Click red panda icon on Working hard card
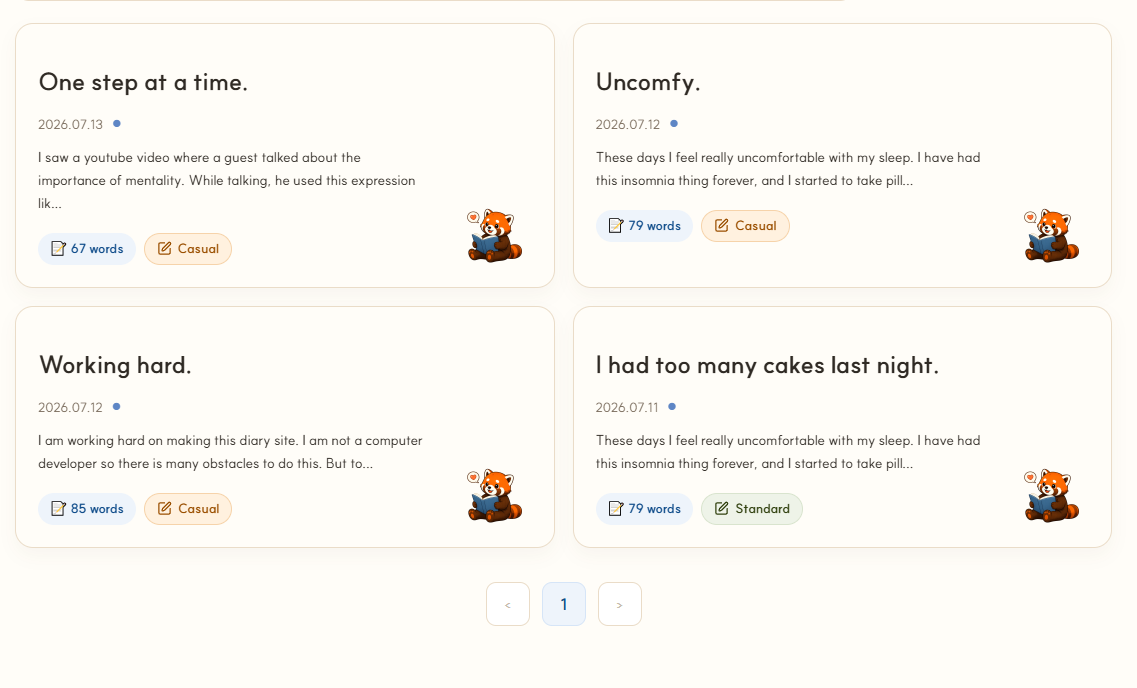The width and height of the screenshot is (1137, 688). tap(495, 495)
